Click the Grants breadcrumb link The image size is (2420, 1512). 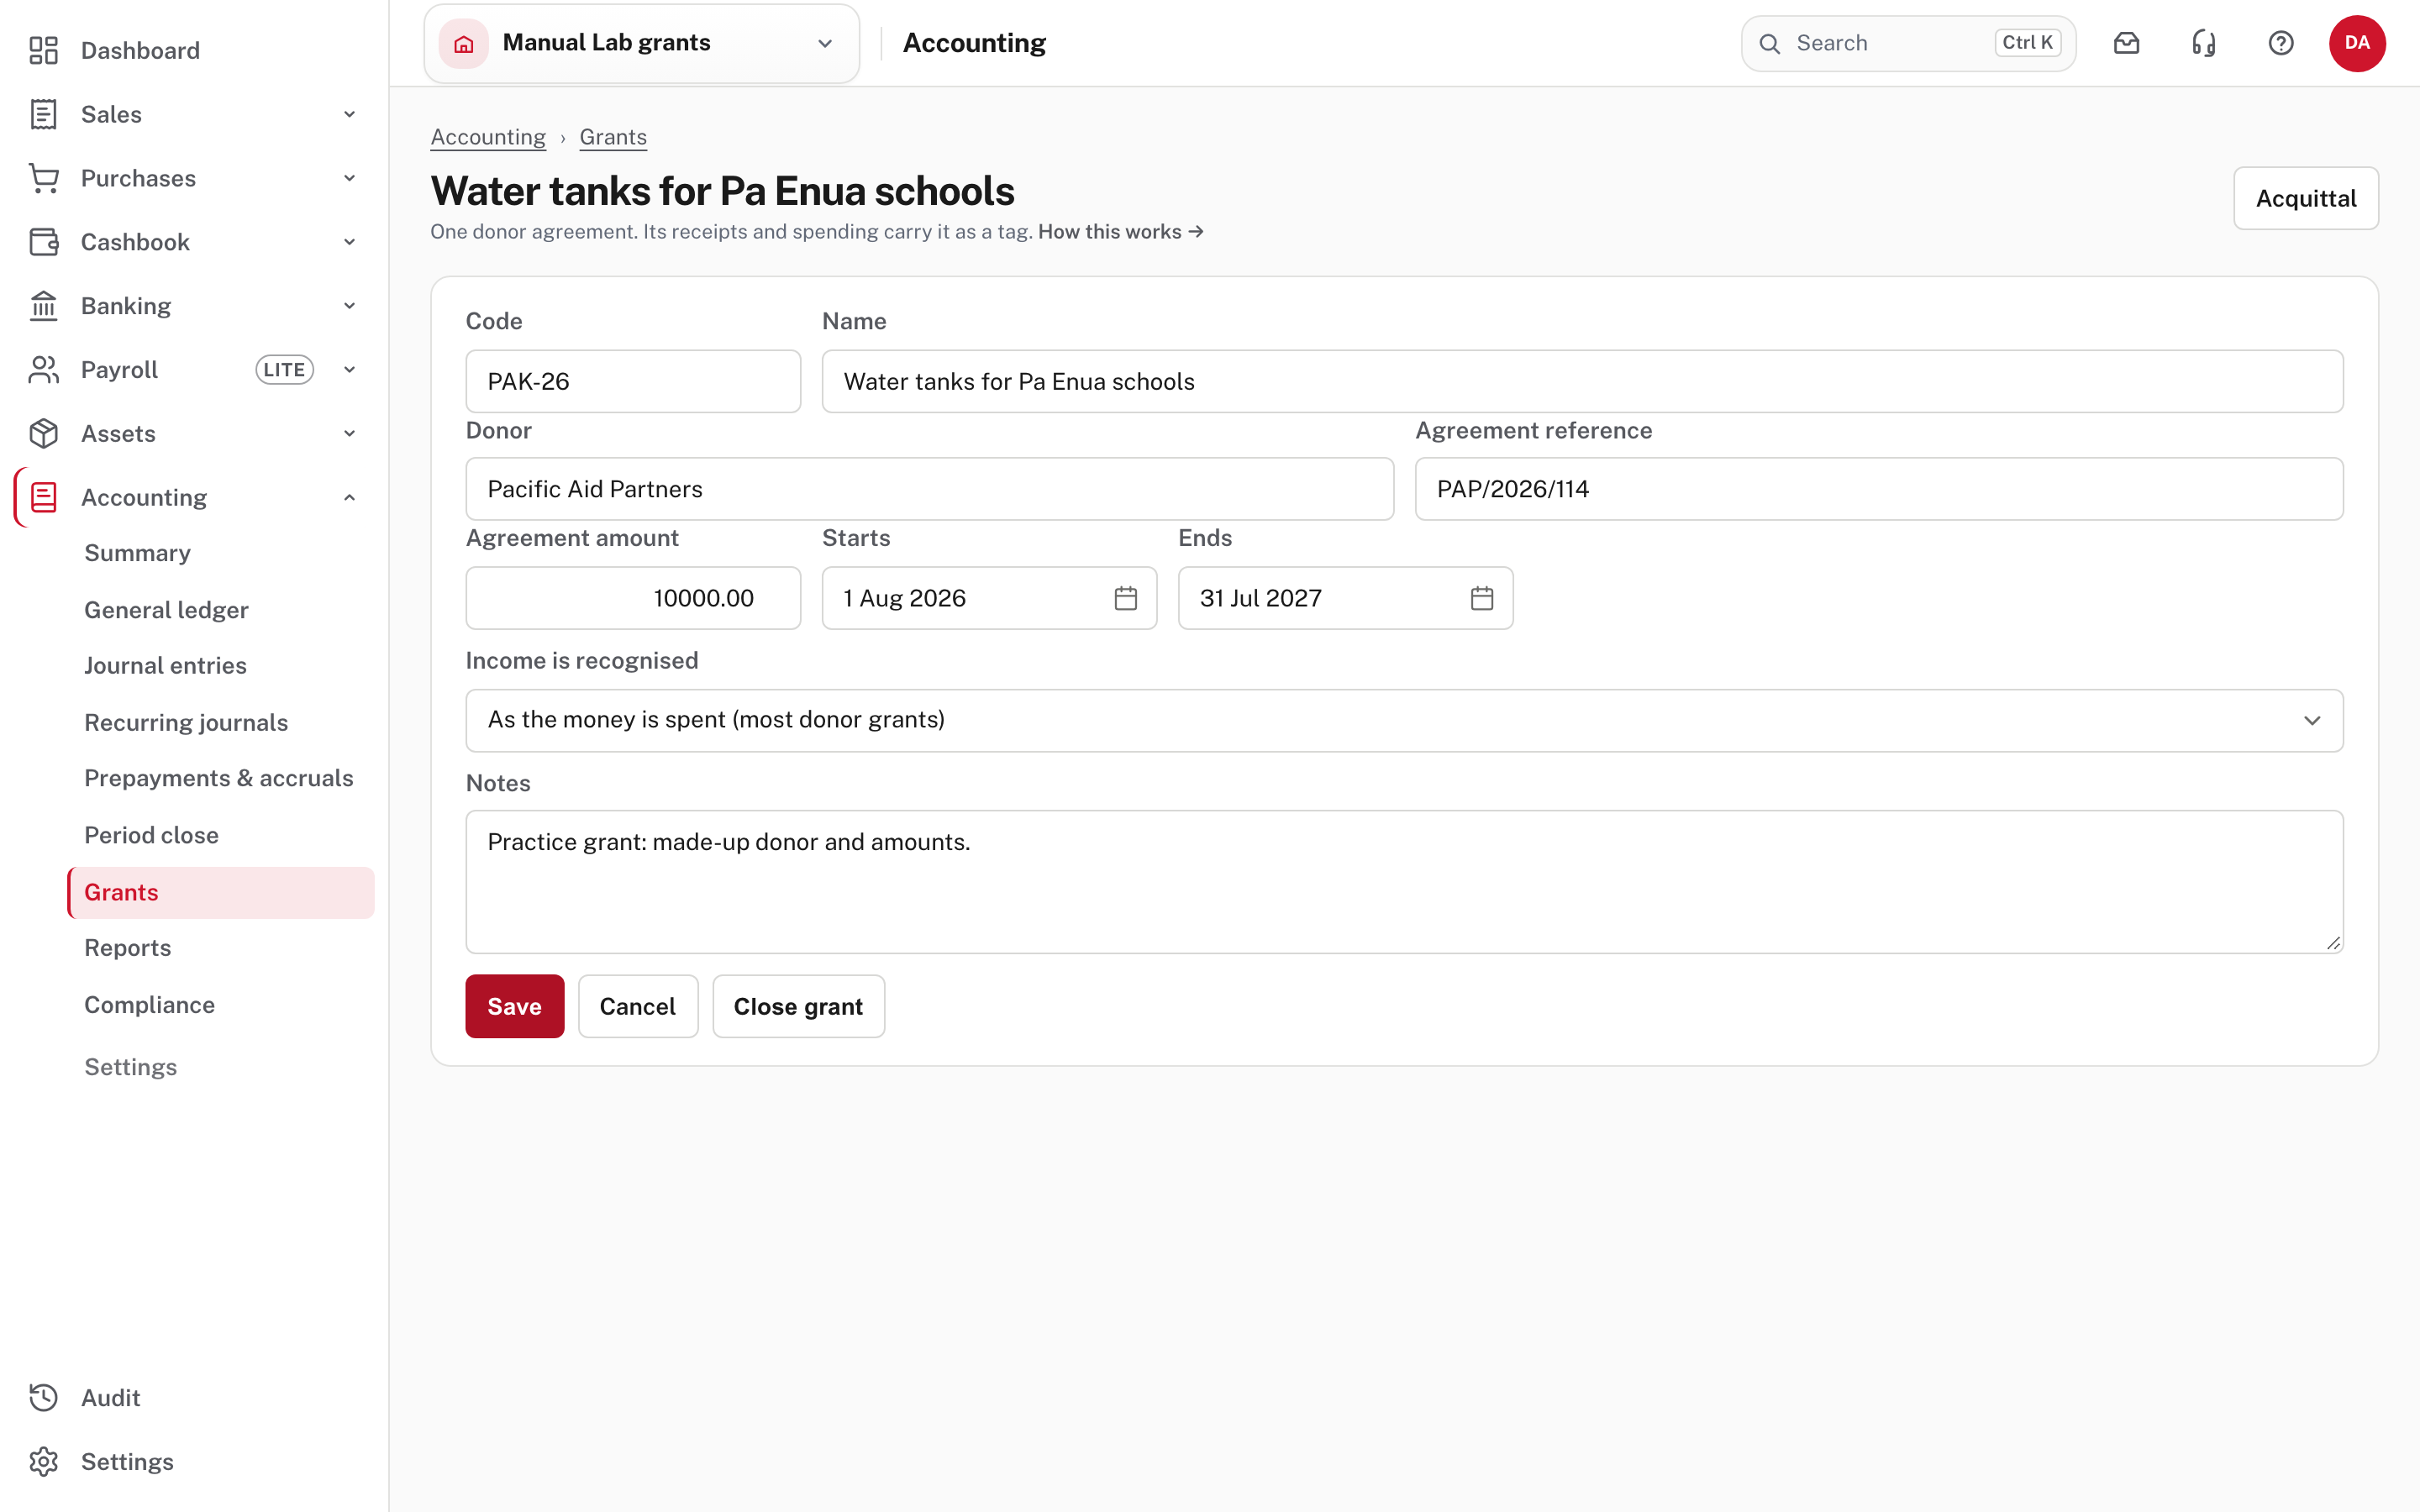point(613,137)
